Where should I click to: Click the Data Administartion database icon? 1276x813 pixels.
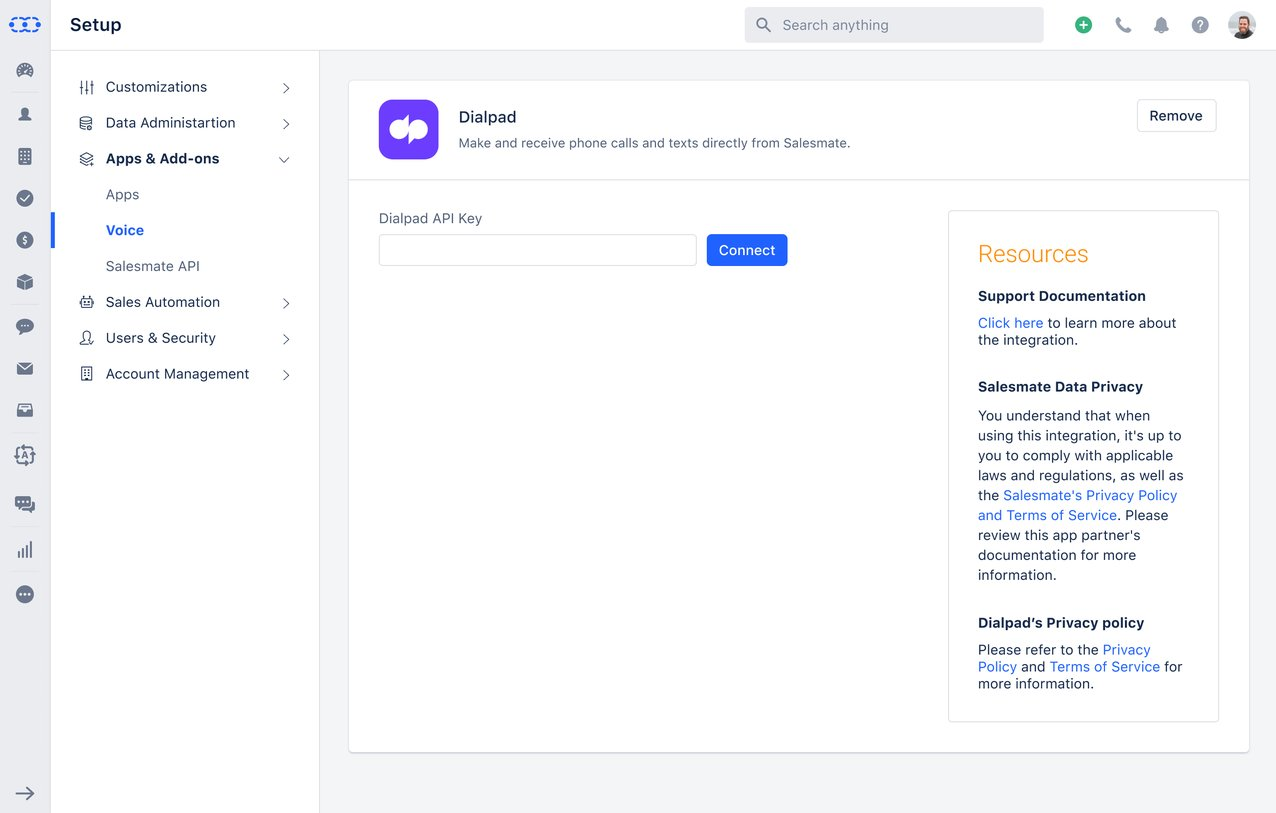coord(87,123)
